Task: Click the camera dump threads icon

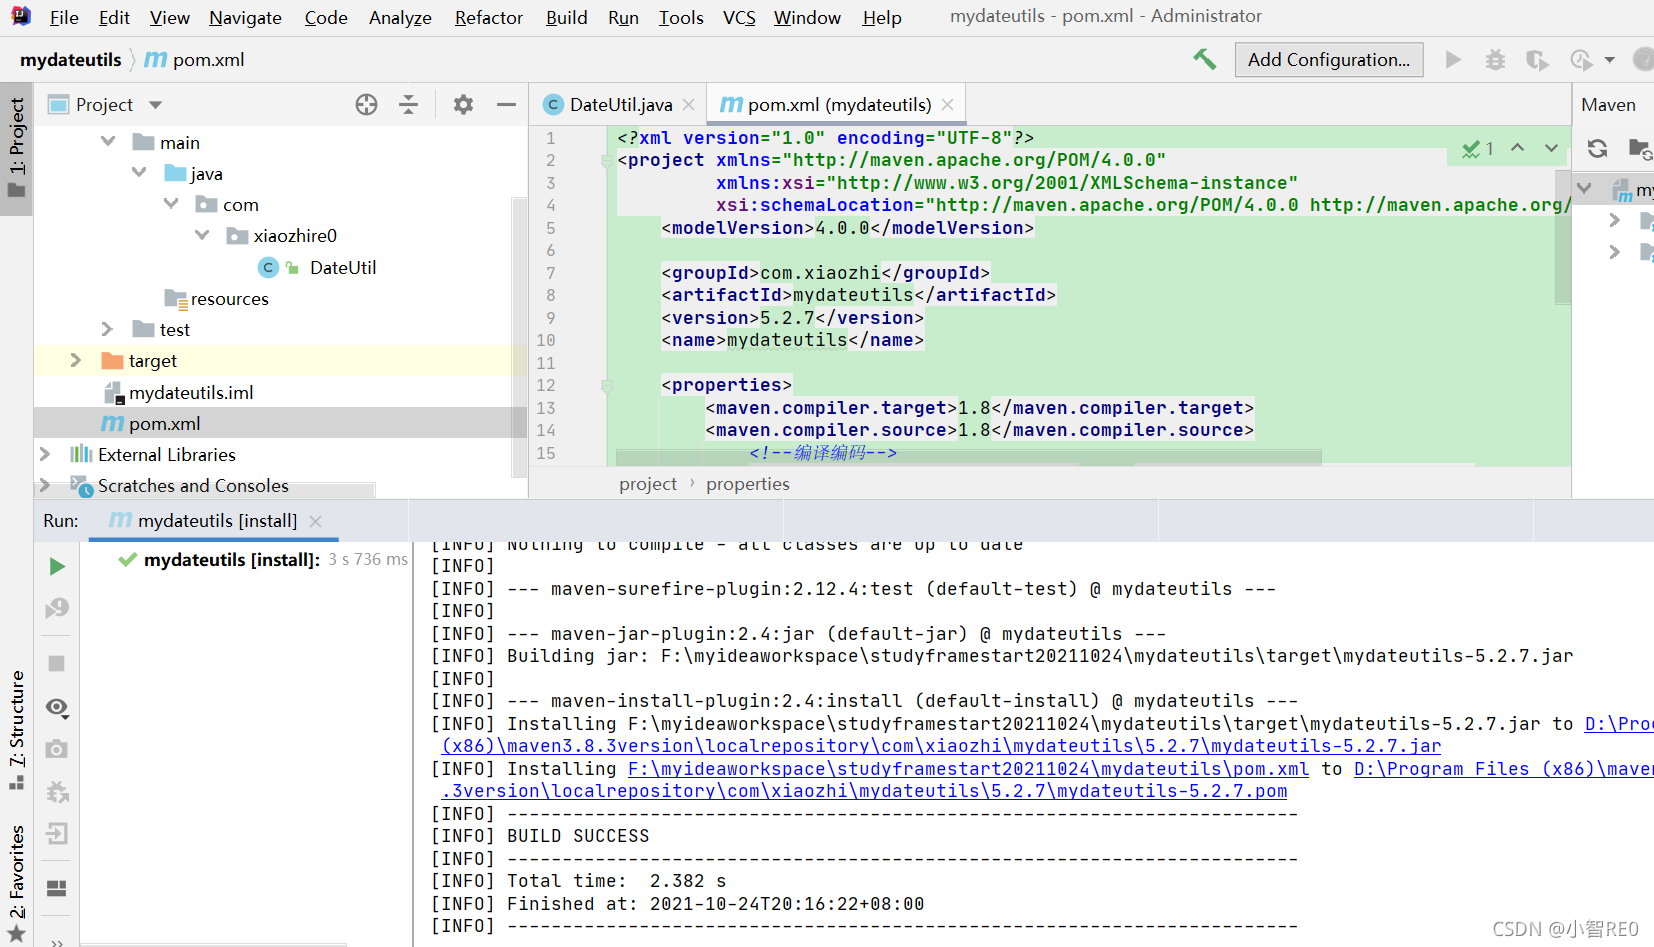Action: pyautogui.click(x=57, y=749)
